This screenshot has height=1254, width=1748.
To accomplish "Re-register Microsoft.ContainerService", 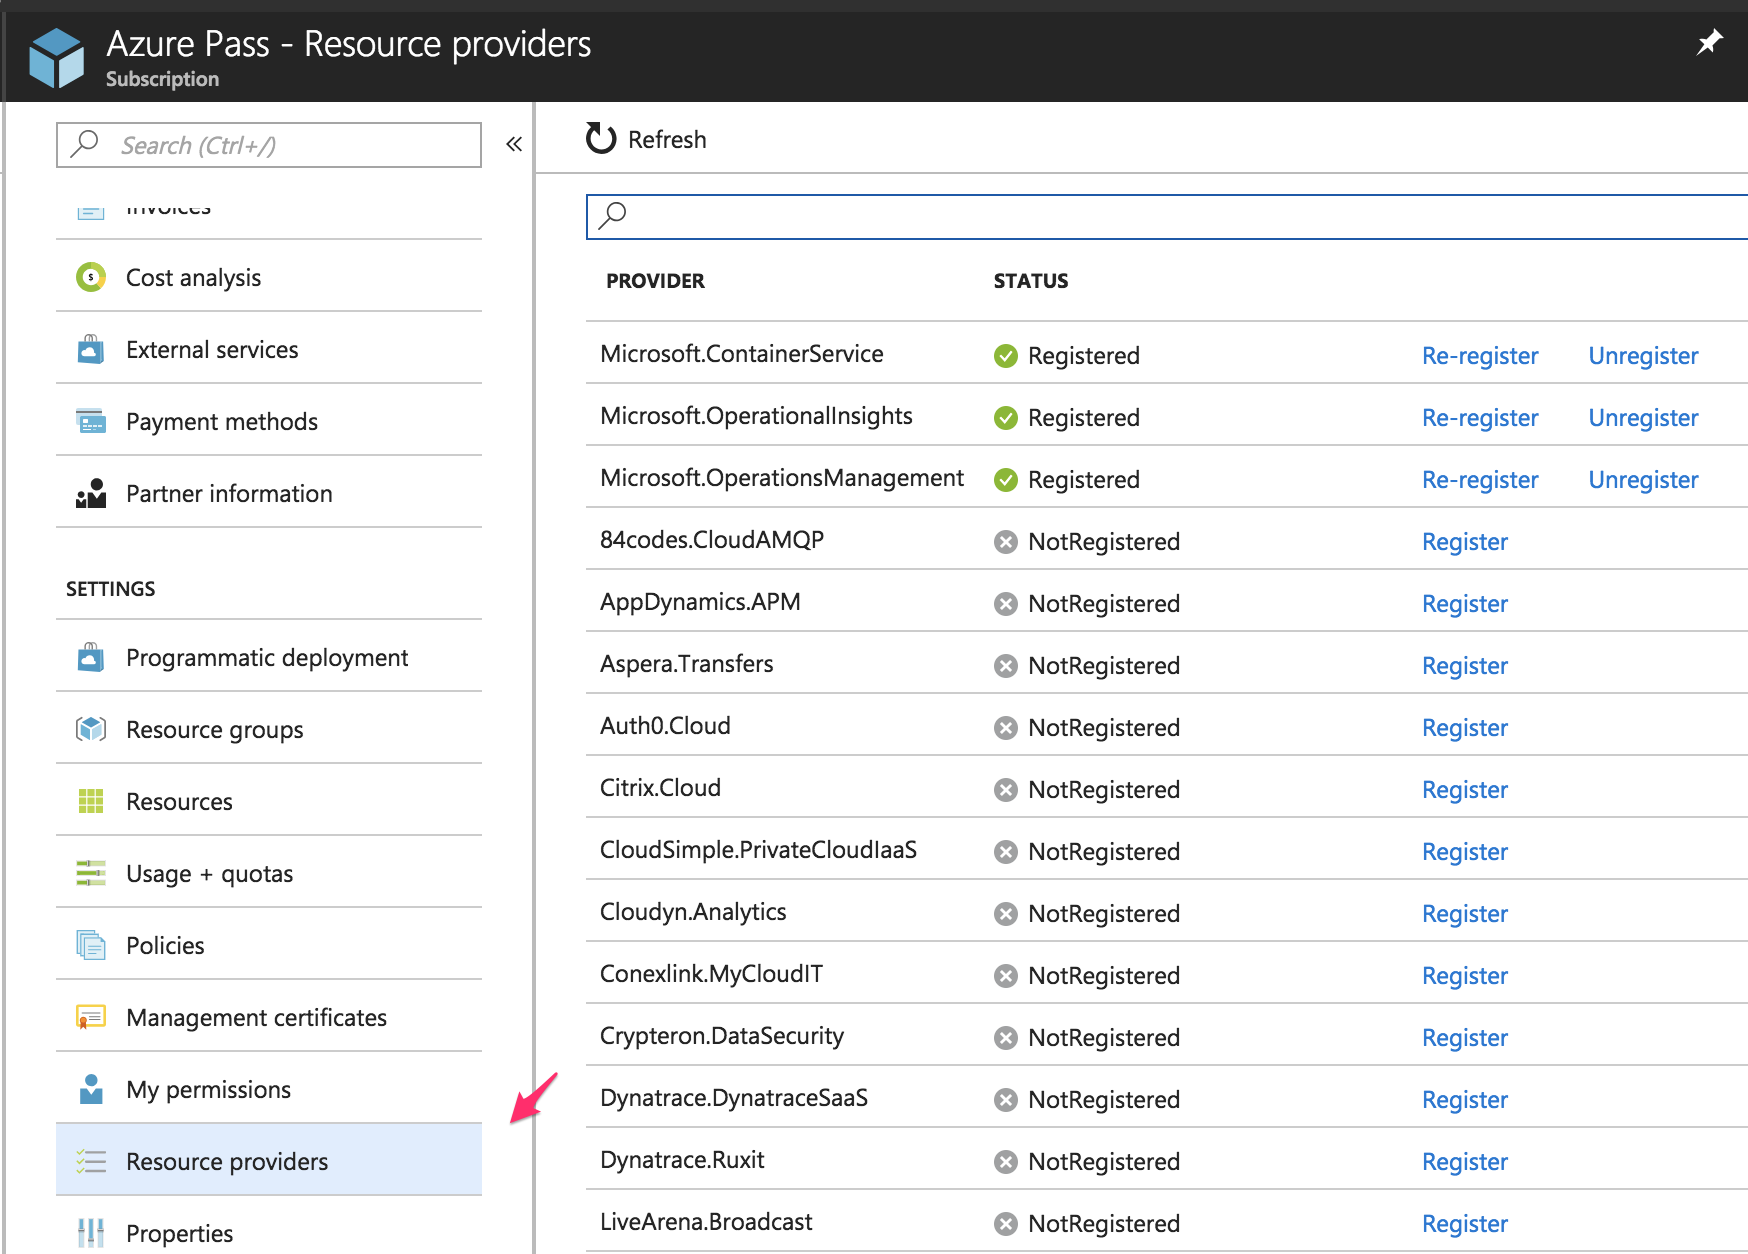I will [x=1480, y=356].
